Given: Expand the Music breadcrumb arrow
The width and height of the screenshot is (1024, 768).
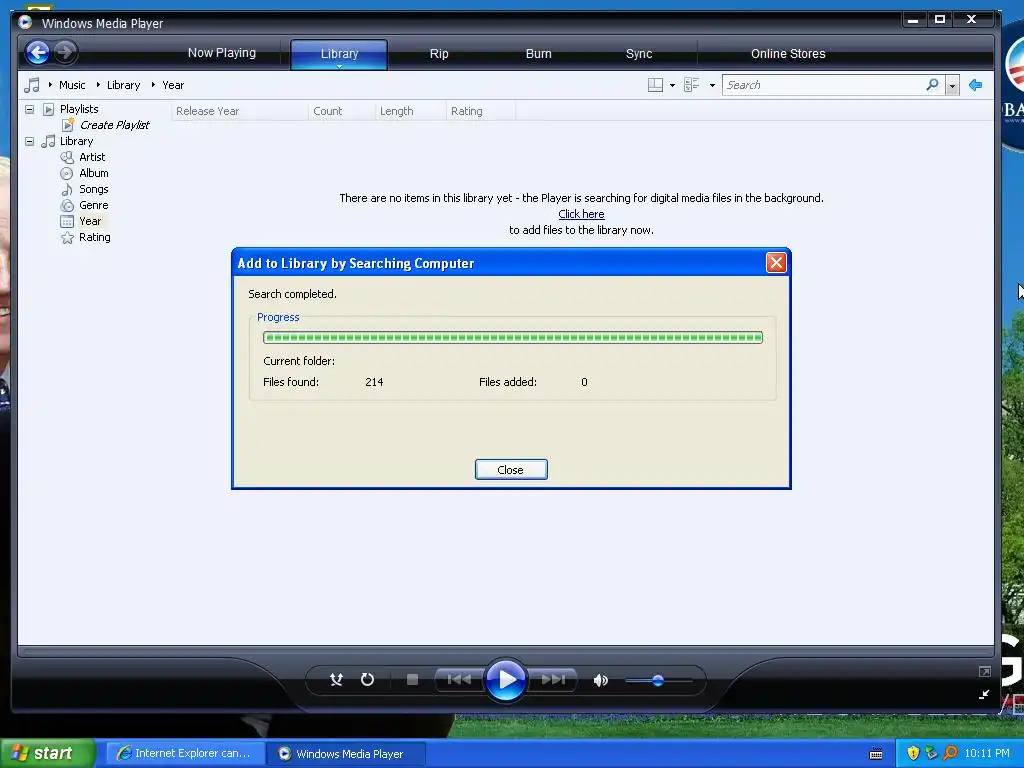Looking at the screenshot, I should tap(50, 85).
